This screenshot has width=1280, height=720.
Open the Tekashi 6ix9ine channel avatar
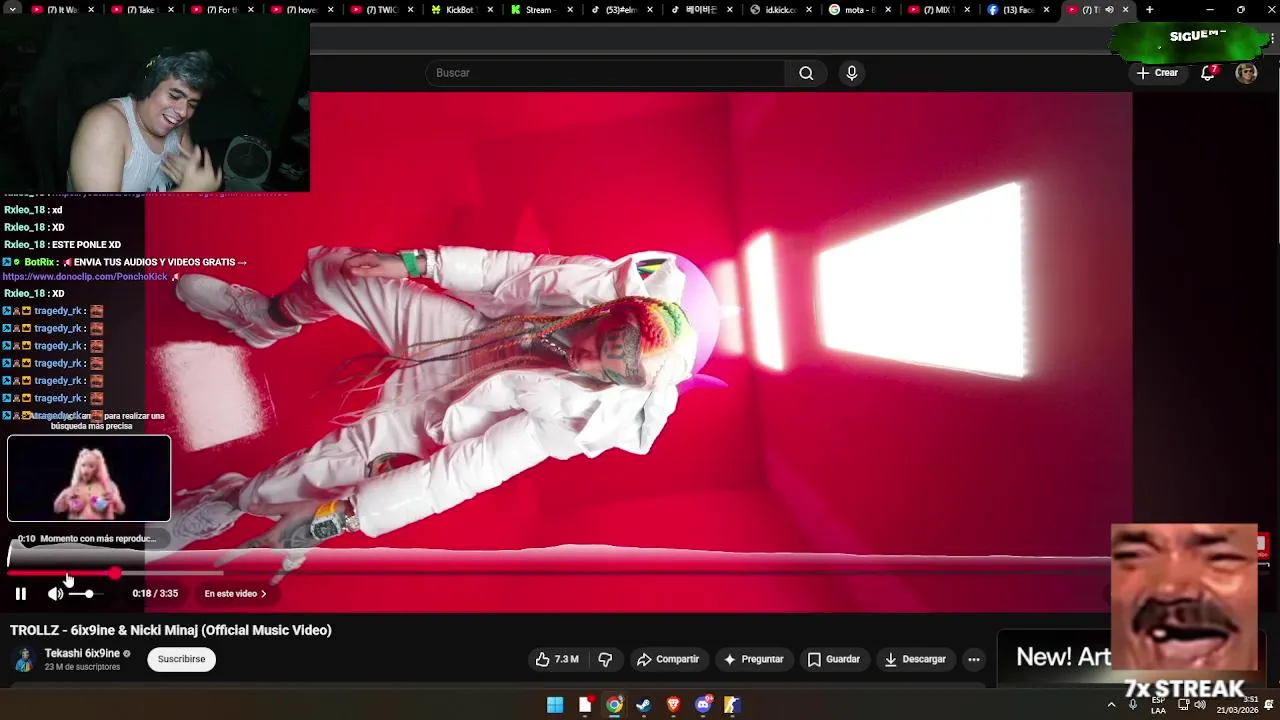point(24,660)
